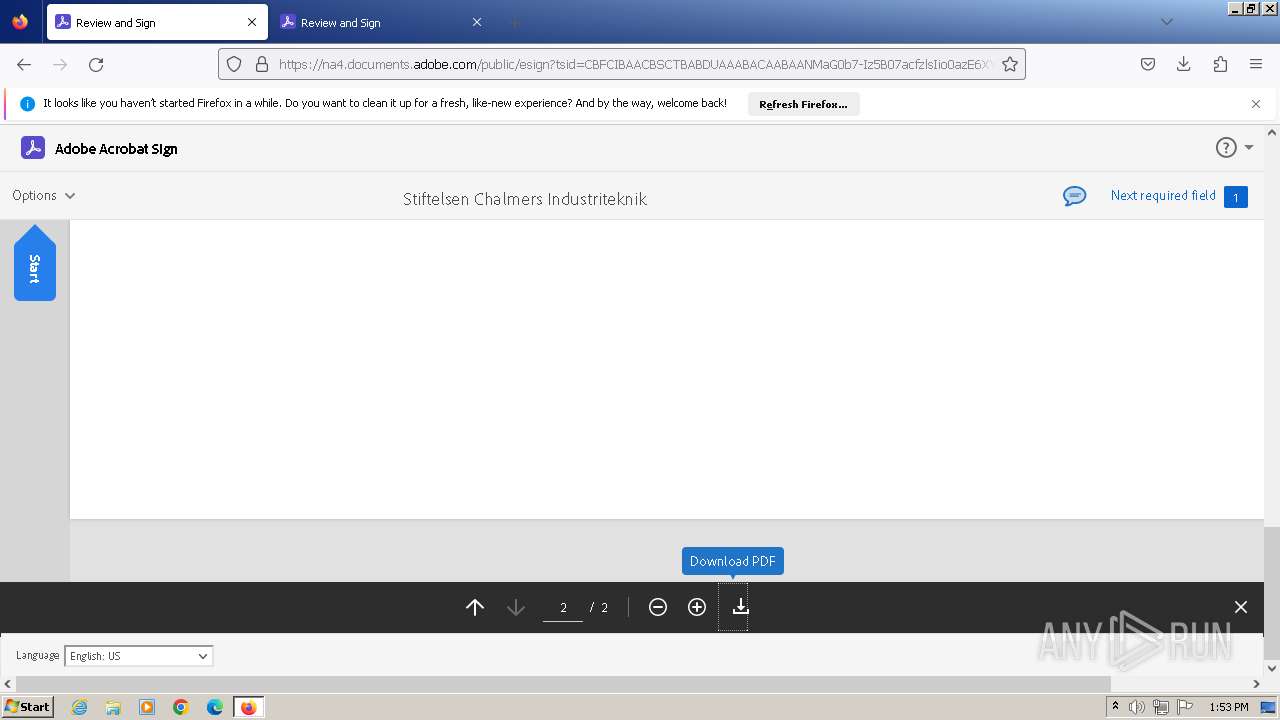Screen dimensions: 1280x720
Task: Click the required field count badge
Action: [x=1236, y=197]
